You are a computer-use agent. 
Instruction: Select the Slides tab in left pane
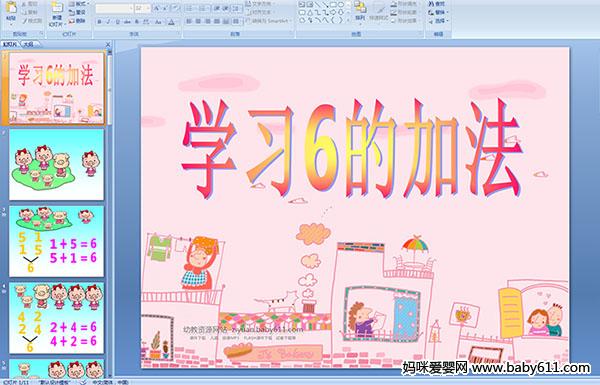(10, 44)
